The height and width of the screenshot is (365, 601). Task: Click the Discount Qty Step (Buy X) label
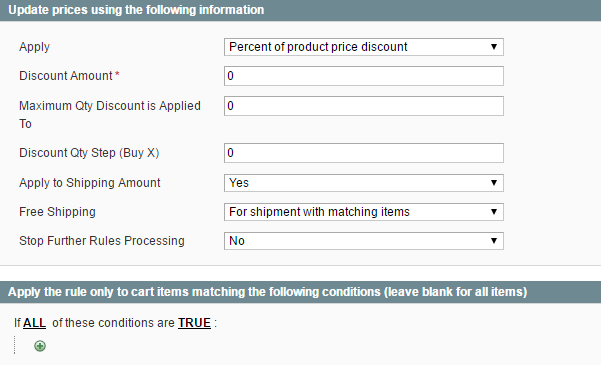tap(89, 153)
